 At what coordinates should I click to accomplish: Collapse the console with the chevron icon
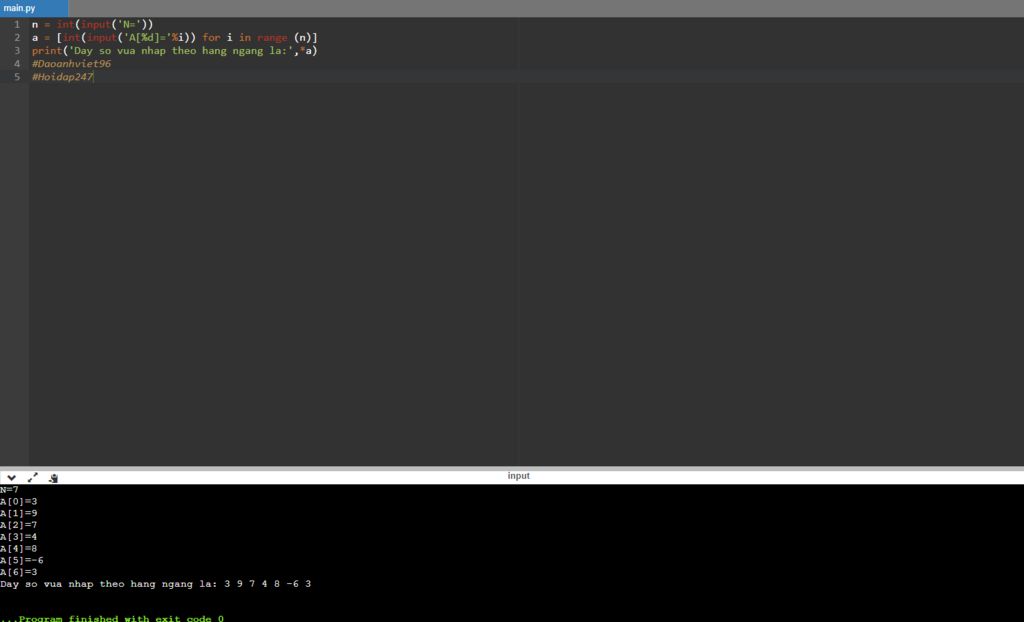click(x=11, y=478)
